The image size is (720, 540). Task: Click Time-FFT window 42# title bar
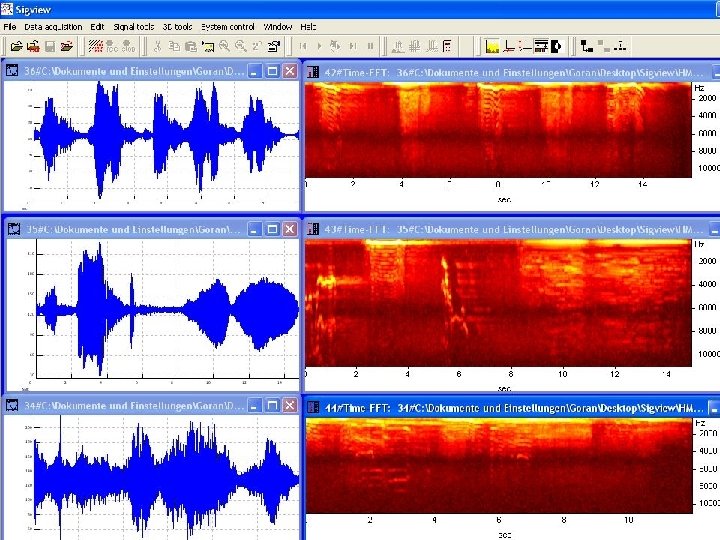tap(513, 72)
